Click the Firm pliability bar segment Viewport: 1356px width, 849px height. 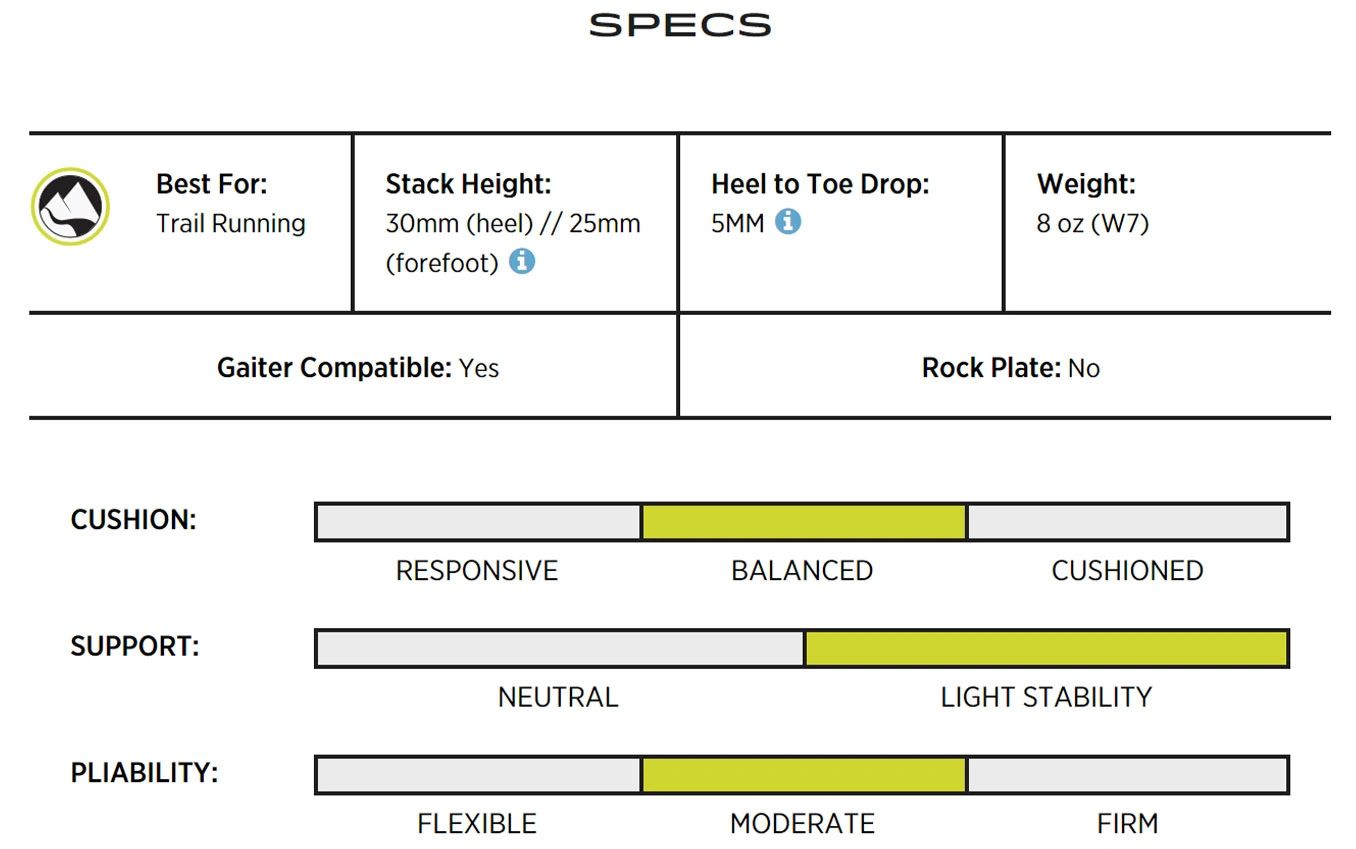coord(1127,775)
